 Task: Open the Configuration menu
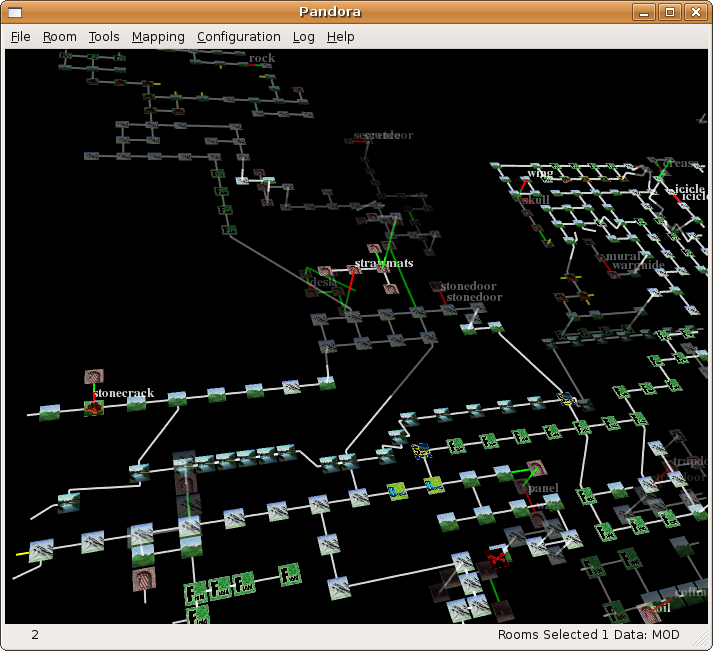click(x=239, y=37)
